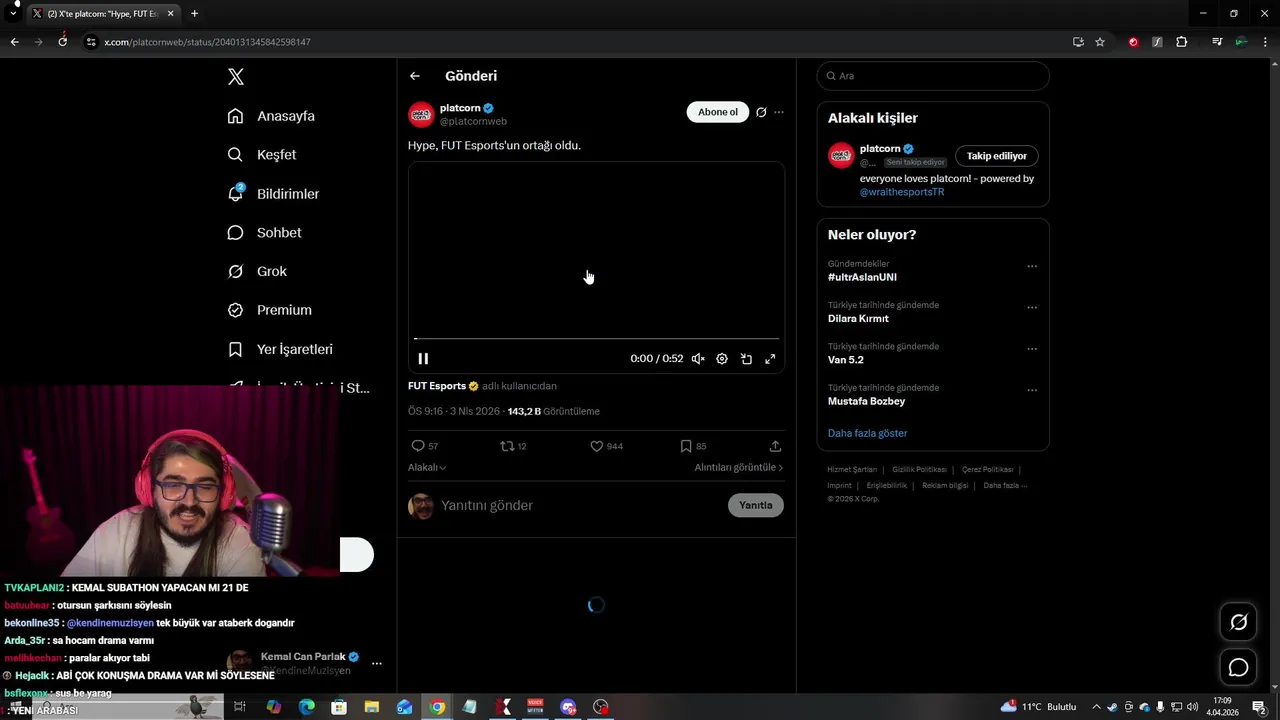Viewport: 1280px width, 720px height.
Task: Click the X logo in the sidebar
Action: point(236,77)
